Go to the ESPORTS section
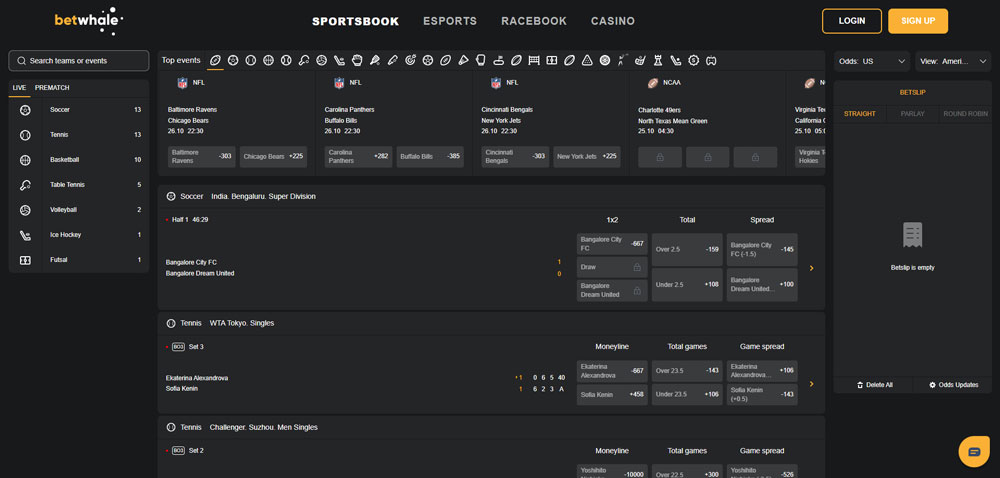 450,21
